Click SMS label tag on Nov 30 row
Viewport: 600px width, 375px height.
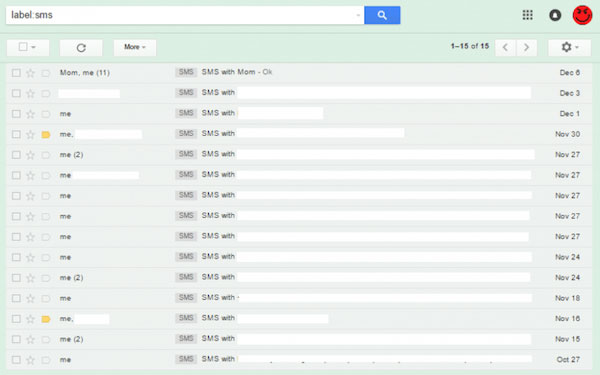186,134
